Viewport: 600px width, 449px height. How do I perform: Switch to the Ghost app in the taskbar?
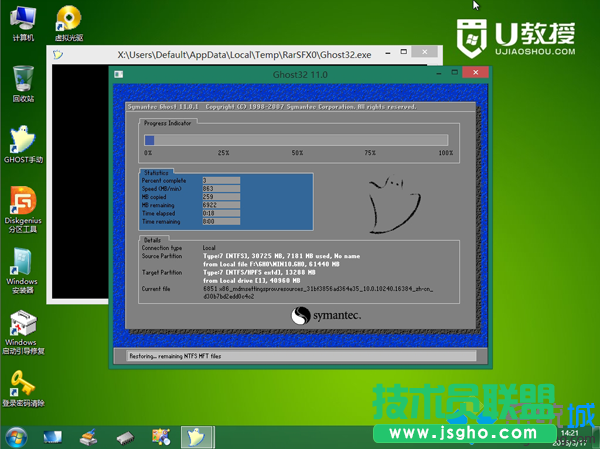pyautogui.click(x=196, y=437)
